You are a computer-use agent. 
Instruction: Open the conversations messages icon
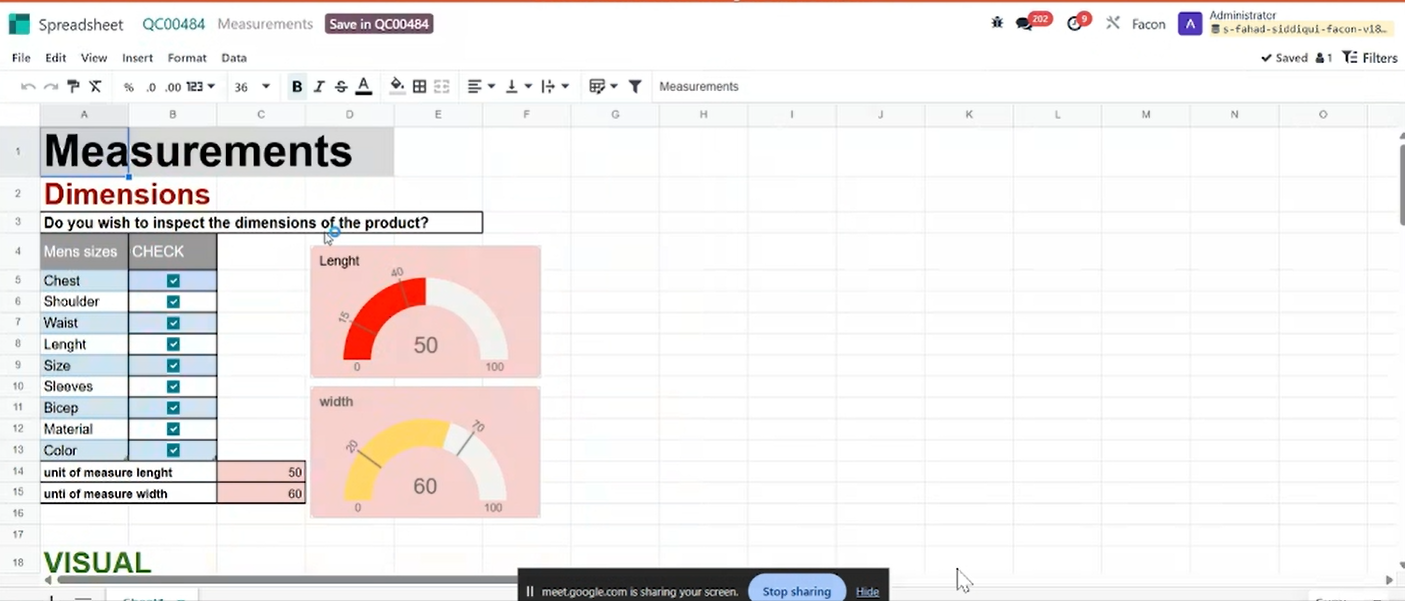1024,24
